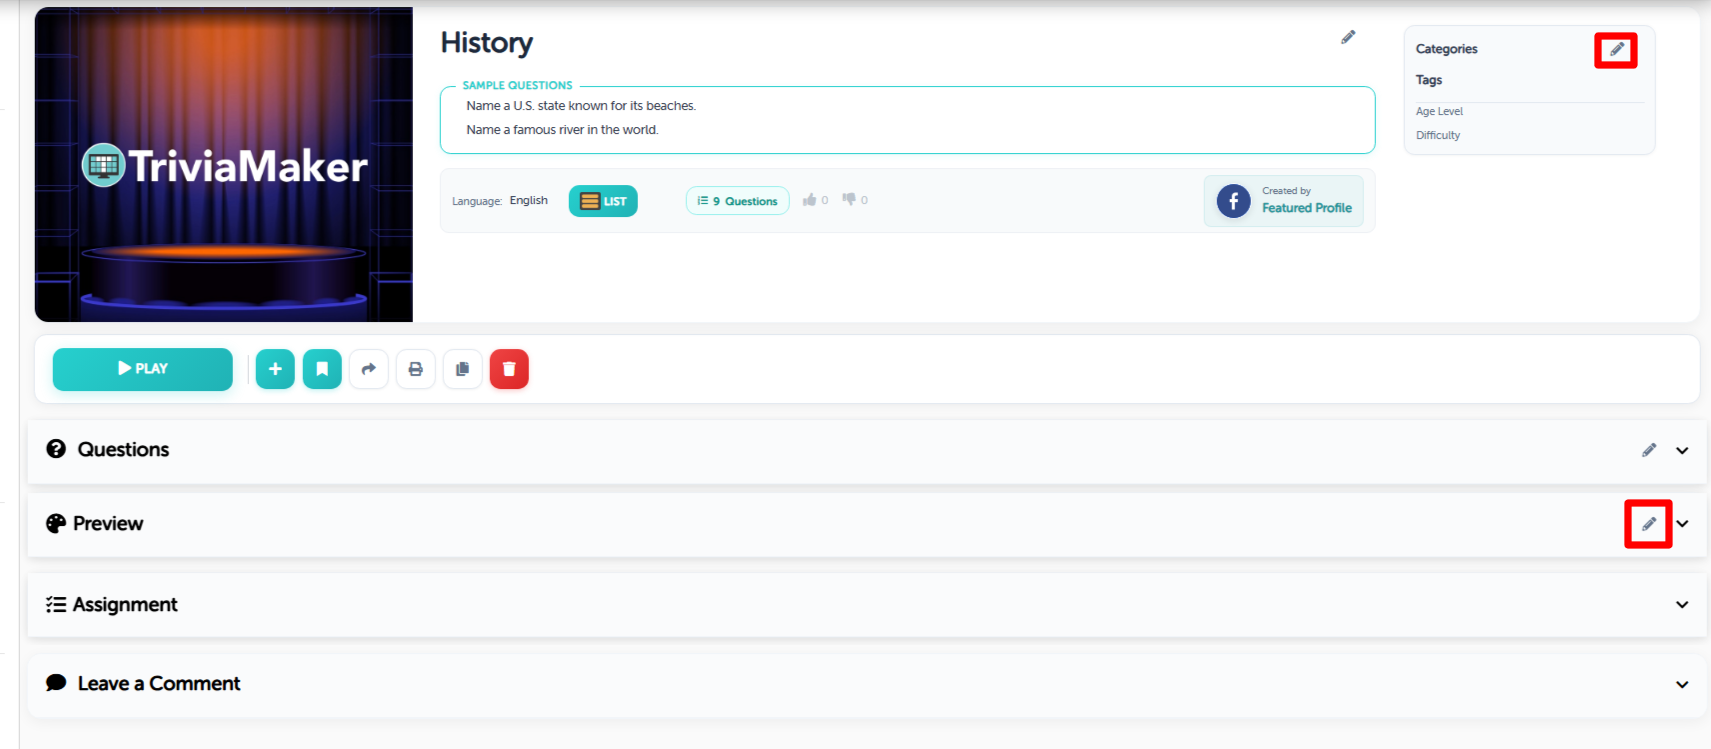Expand the Questions section chevron
The width and height of the screenshot is (1711, 749).
pyautogui.click(x=1682, y=451)
